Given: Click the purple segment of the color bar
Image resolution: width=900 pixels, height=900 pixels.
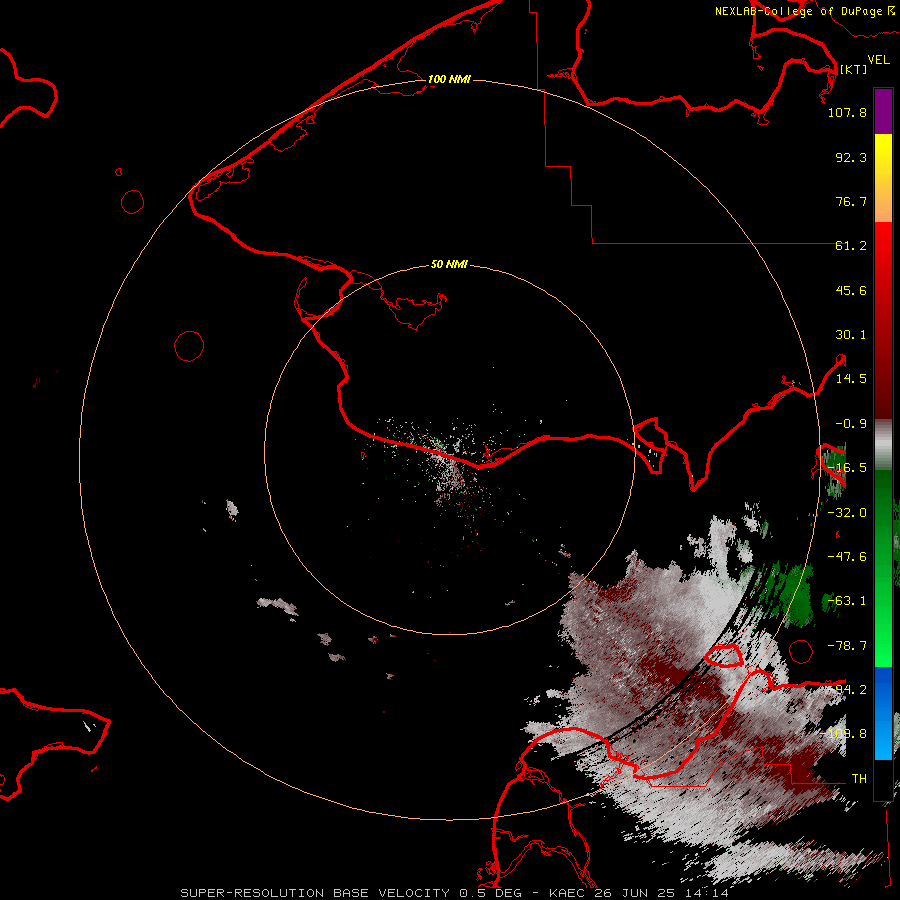Looking at the screenshot, I should click(x=883, y=111).
